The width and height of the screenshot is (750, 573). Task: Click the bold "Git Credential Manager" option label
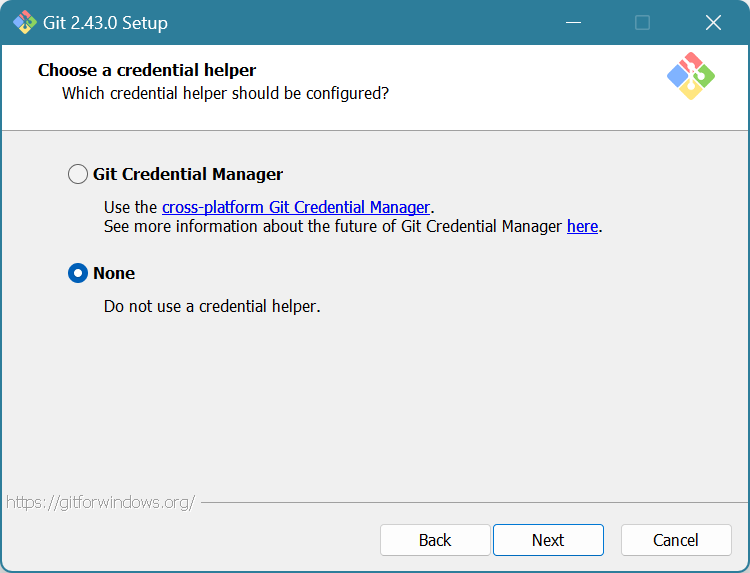point(188,174)
